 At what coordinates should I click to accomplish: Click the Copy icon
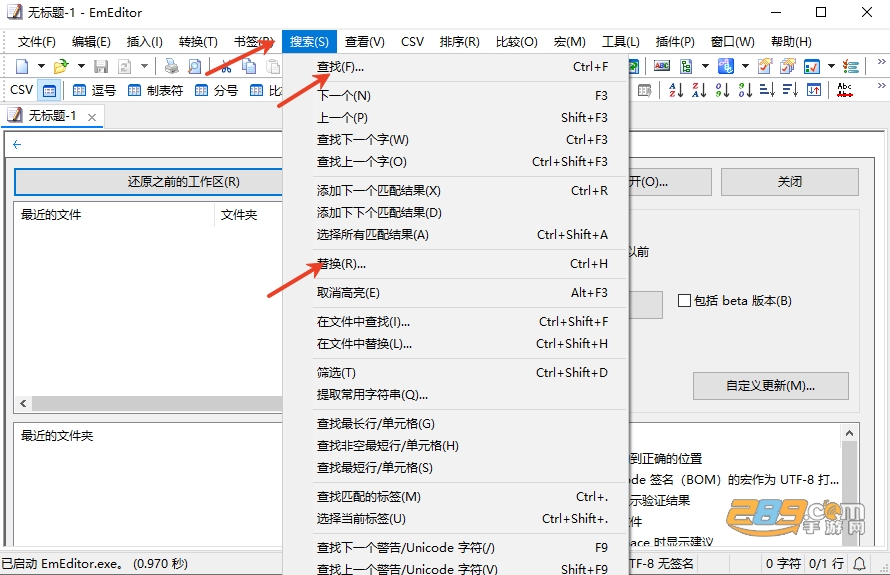[249, 66]
